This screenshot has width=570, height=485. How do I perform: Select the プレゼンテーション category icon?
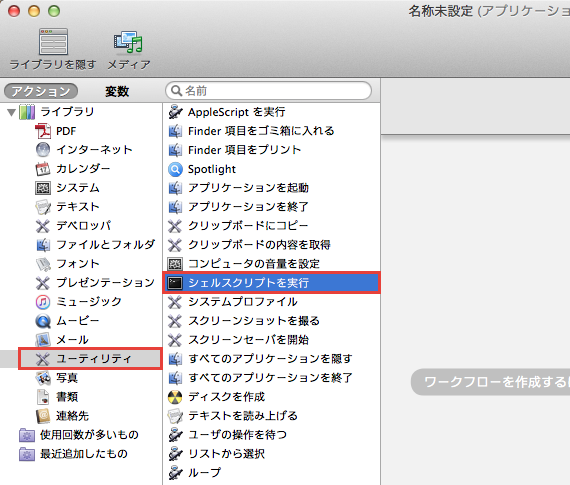(43, 283)
